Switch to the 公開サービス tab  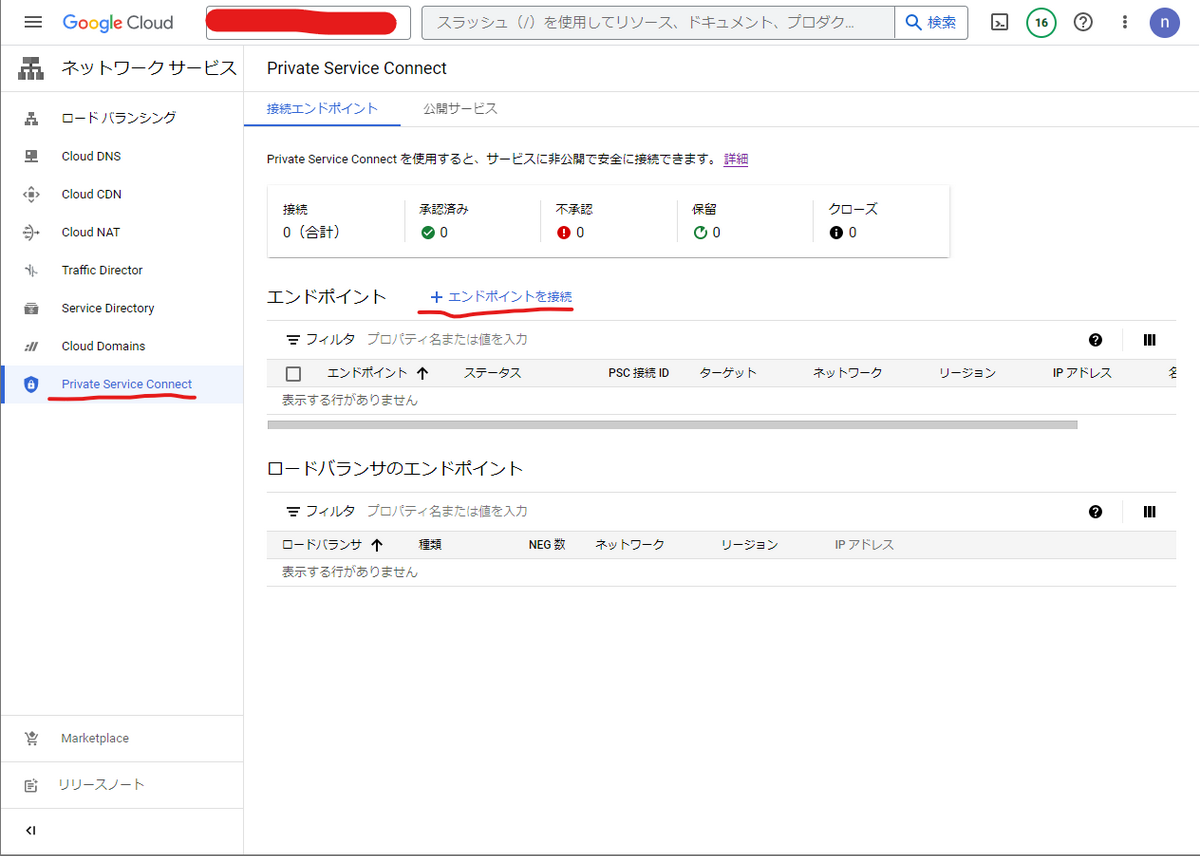click(x=460, y=109)
